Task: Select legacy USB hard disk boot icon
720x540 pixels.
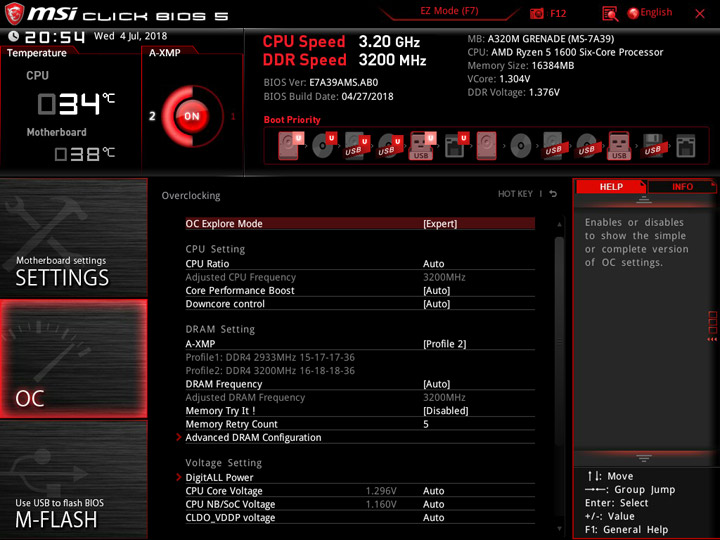Action: [553, 146]
